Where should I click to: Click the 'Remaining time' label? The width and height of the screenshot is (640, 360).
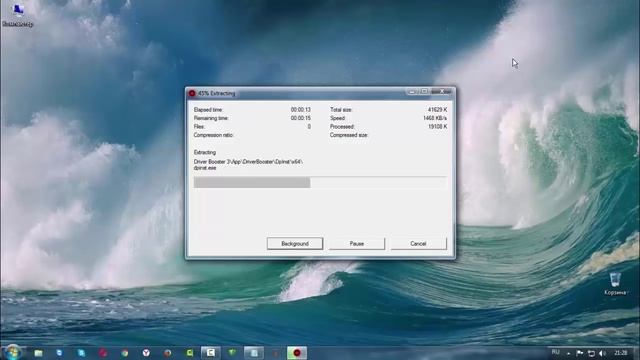211,118
